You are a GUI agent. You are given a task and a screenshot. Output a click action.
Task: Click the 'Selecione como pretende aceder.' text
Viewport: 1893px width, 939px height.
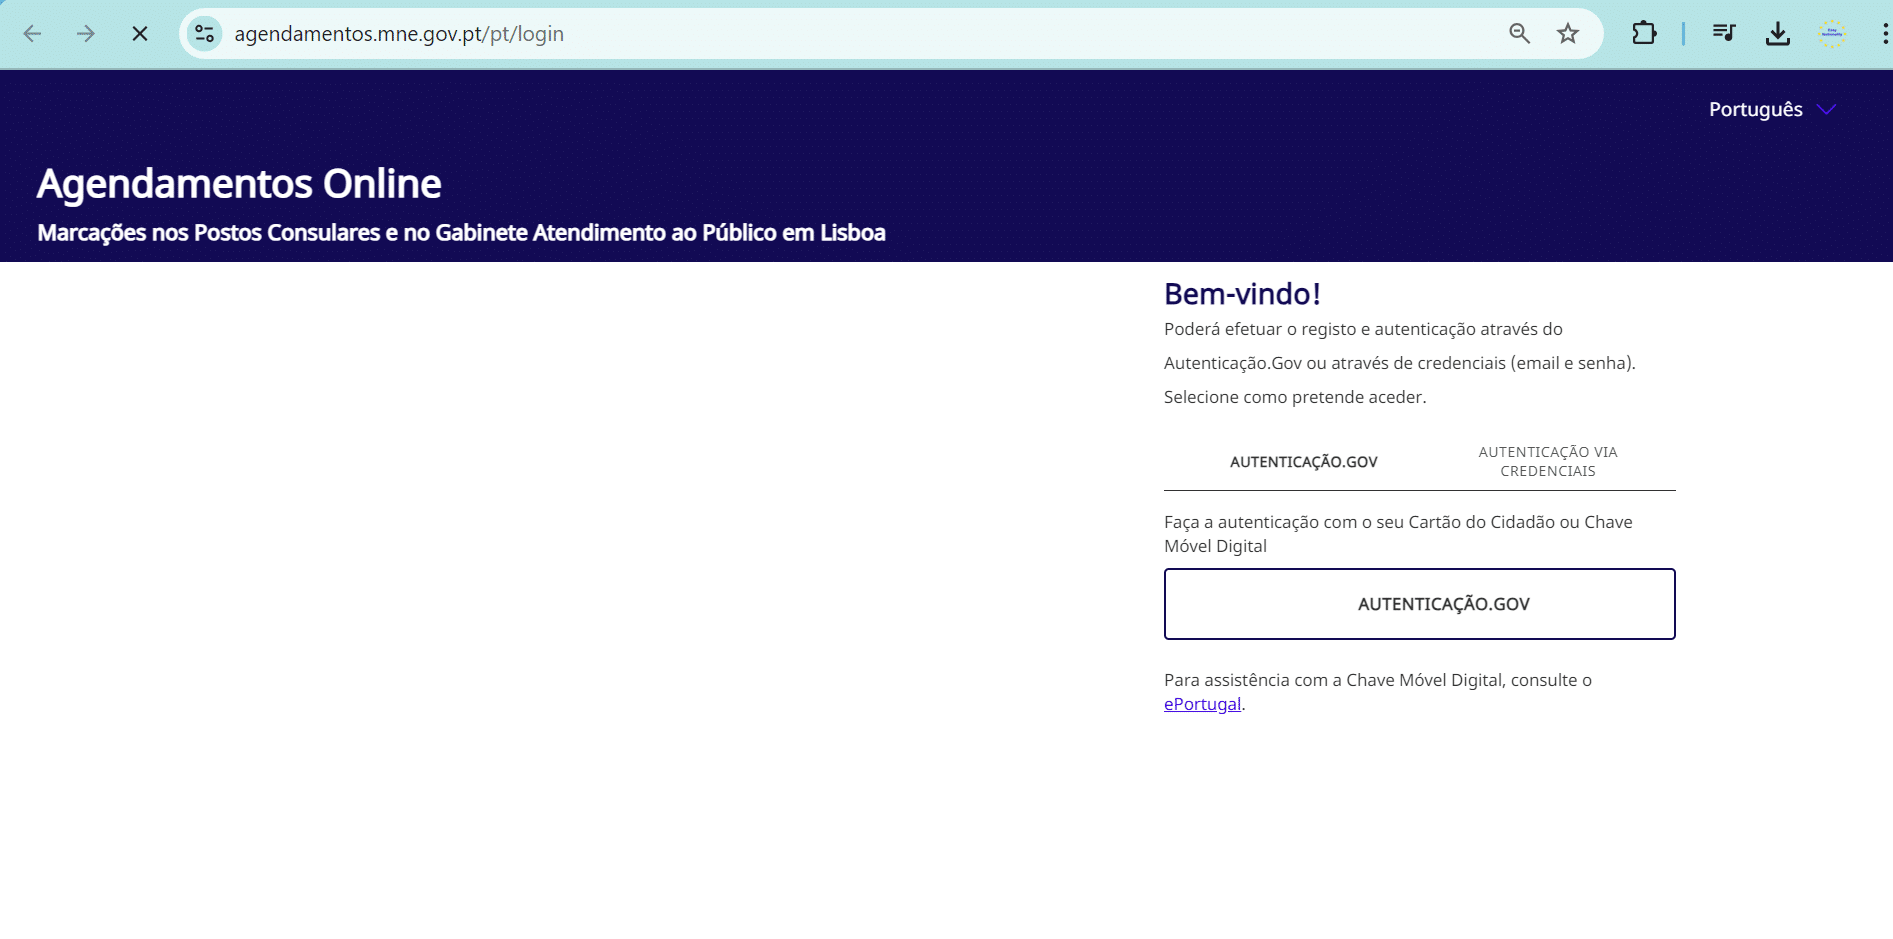pos(1295,397)
